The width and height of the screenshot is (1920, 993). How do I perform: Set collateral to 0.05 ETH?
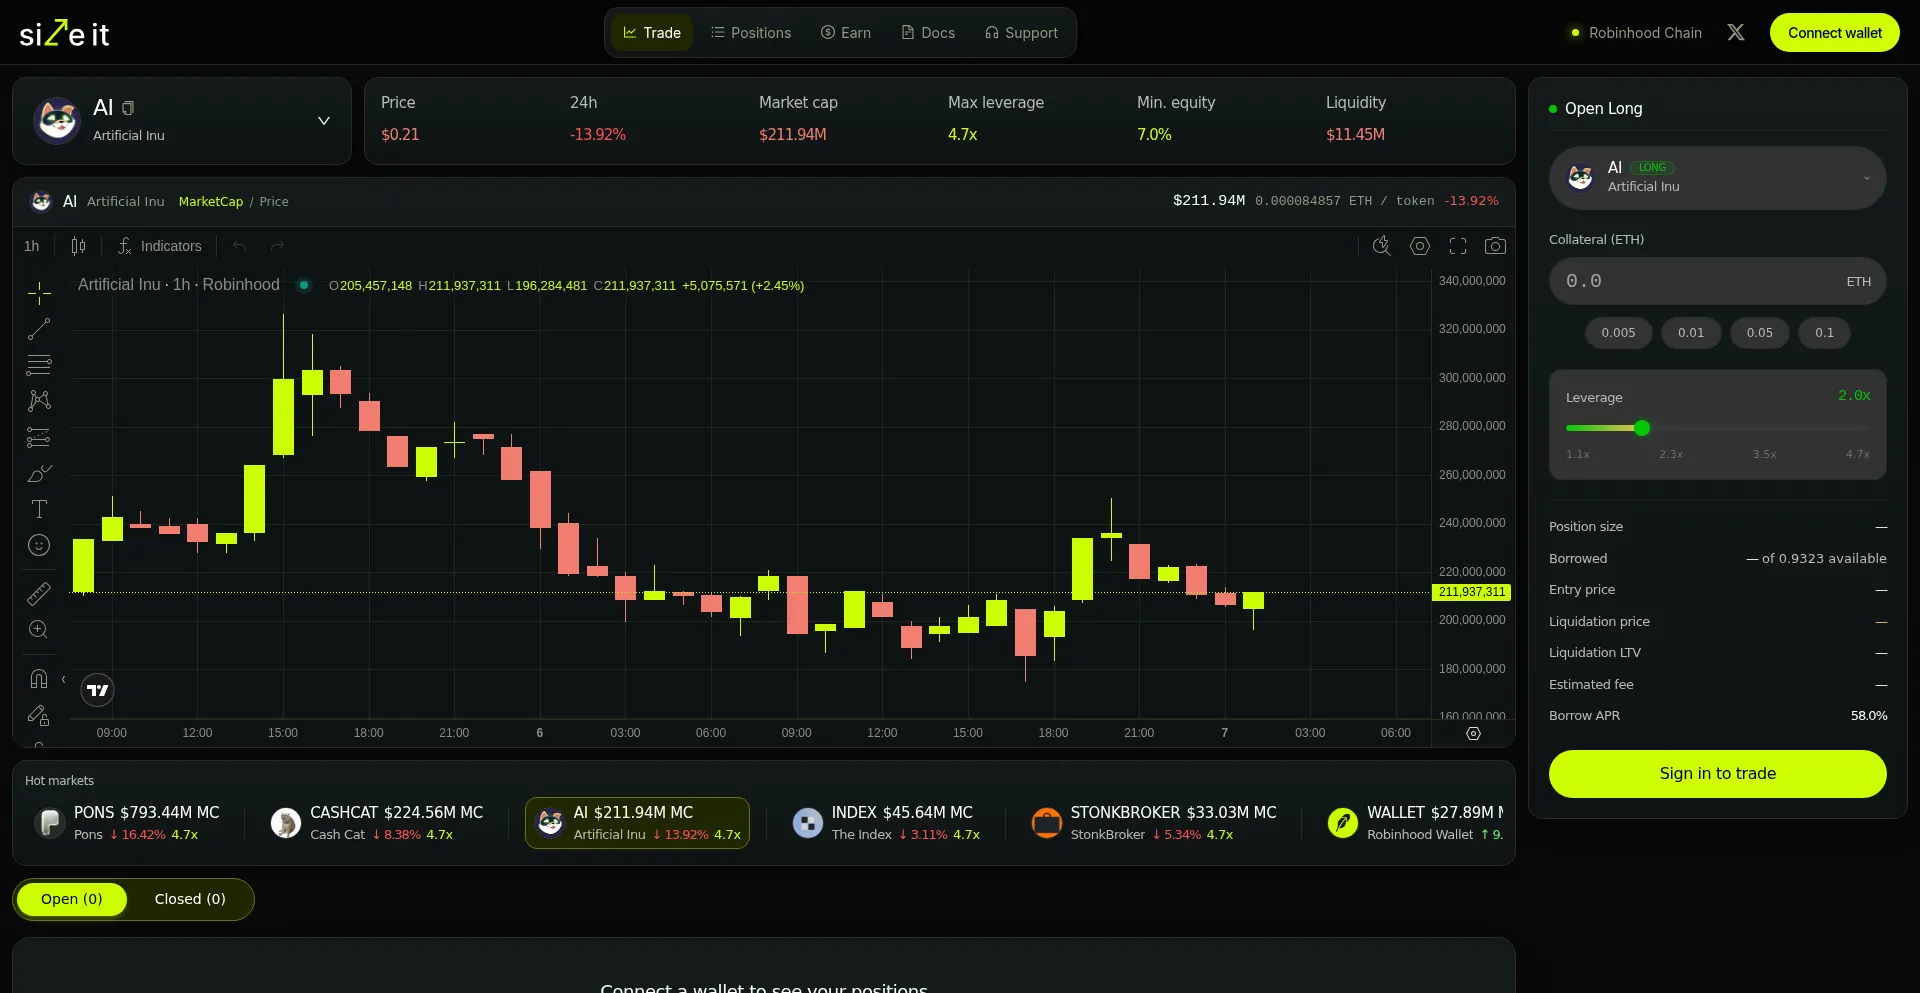point(1760,333)
